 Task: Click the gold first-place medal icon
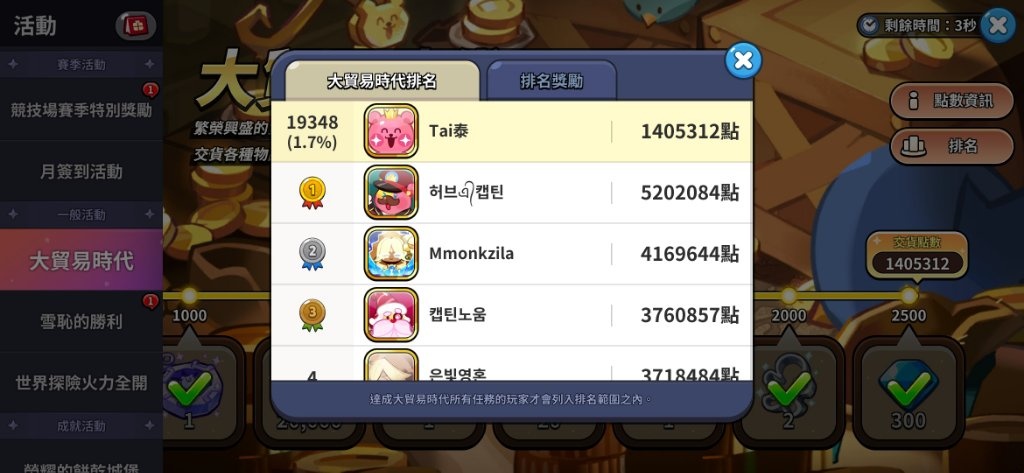(312, 193)
